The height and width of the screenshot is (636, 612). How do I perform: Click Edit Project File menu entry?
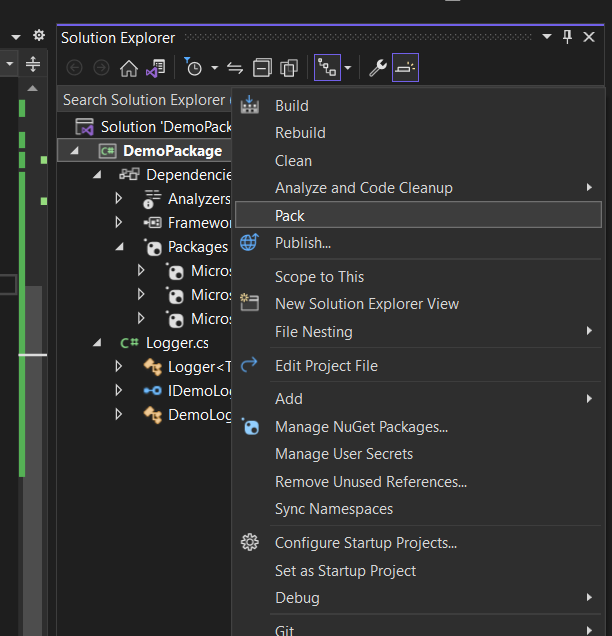click(x=326, y=366)
